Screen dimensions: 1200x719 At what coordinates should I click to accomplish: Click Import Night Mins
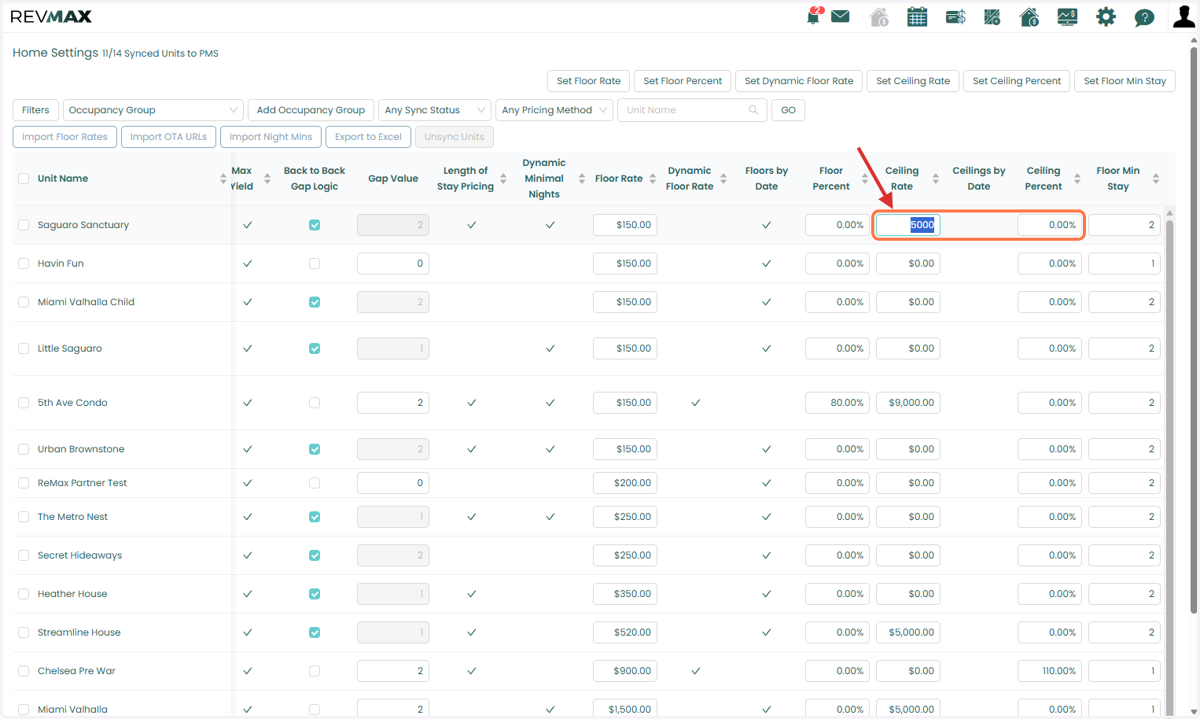[x=271, y=137]
